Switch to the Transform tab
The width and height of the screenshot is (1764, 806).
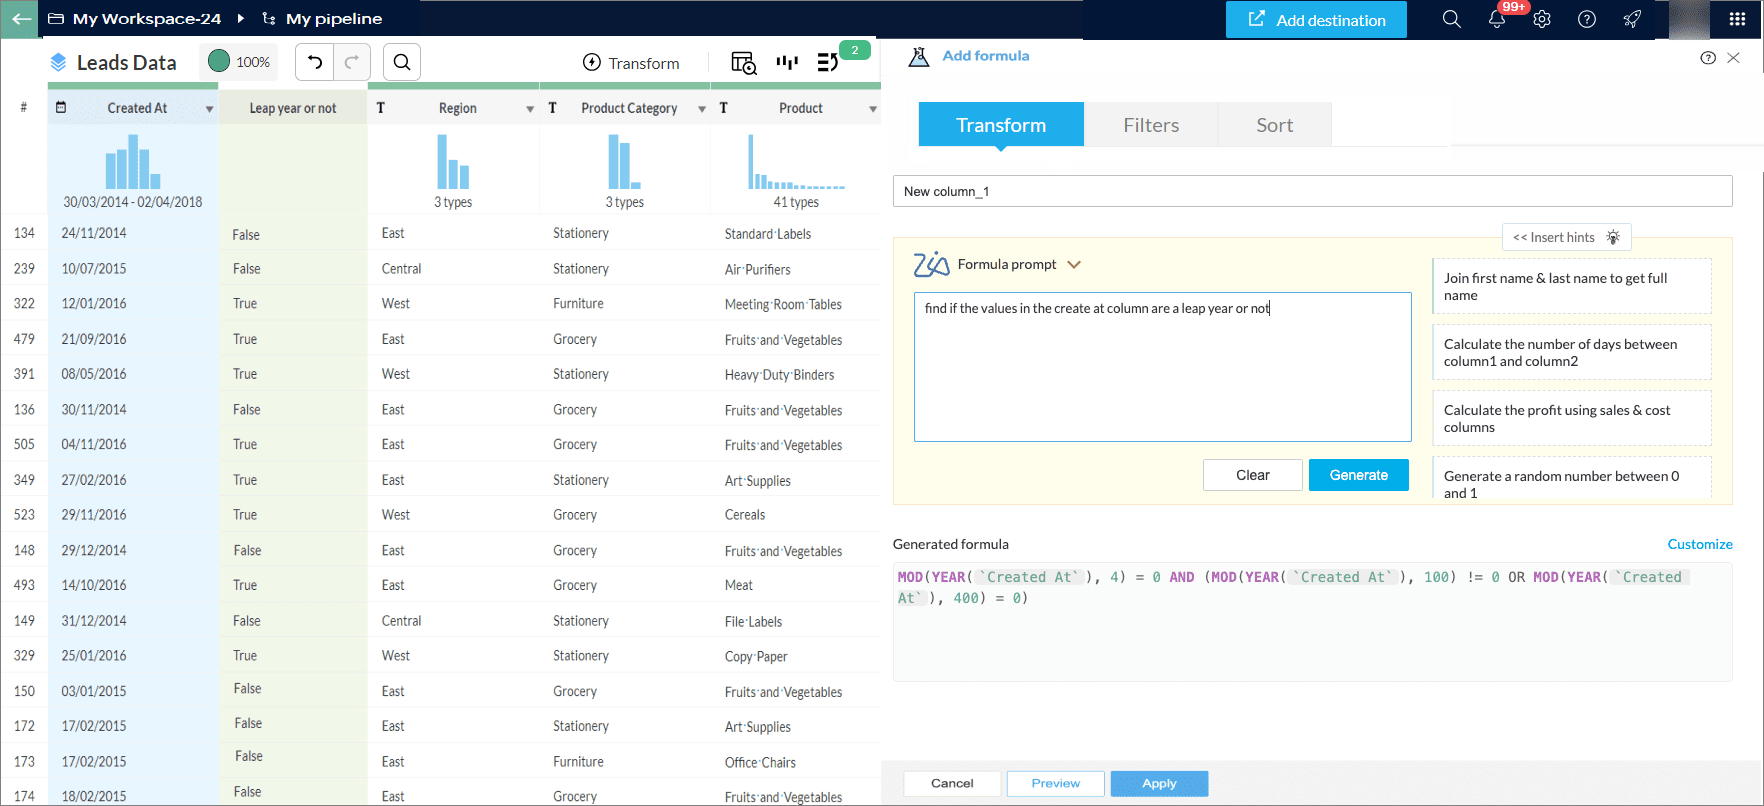tap(1001, 125)
